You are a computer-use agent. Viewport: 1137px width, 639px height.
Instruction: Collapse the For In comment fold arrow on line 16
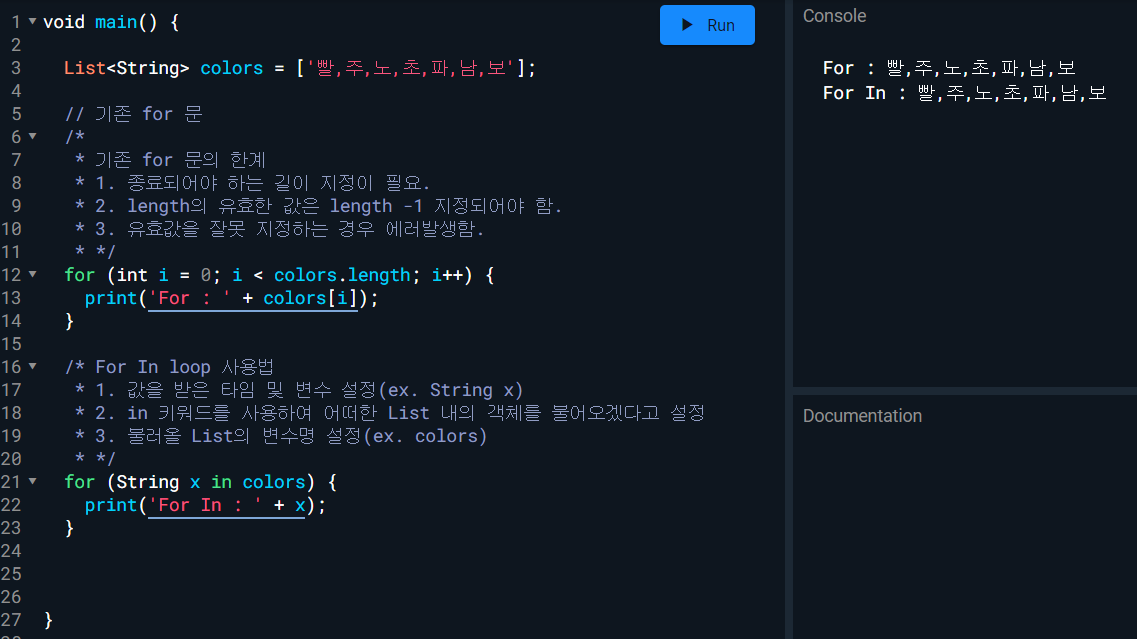pos(33,366)
